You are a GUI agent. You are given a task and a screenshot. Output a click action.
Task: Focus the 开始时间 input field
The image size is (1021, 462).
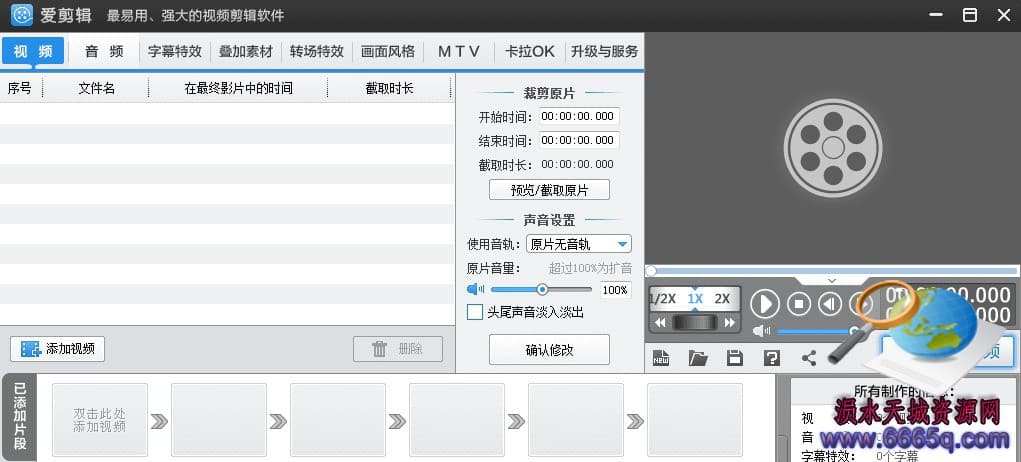pyautogui.click(x=579, y=116)
